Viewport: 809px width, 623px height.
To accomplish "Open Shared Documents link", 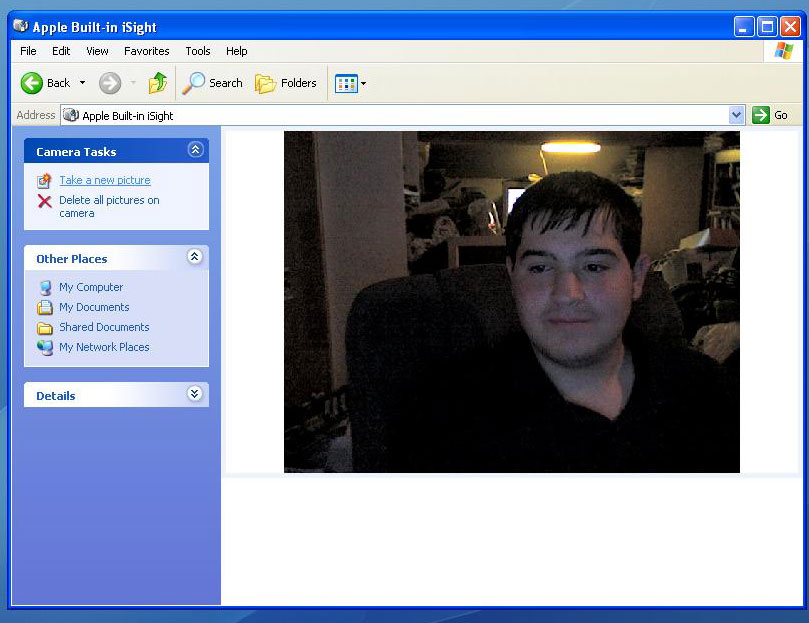I will click(104, 327).
